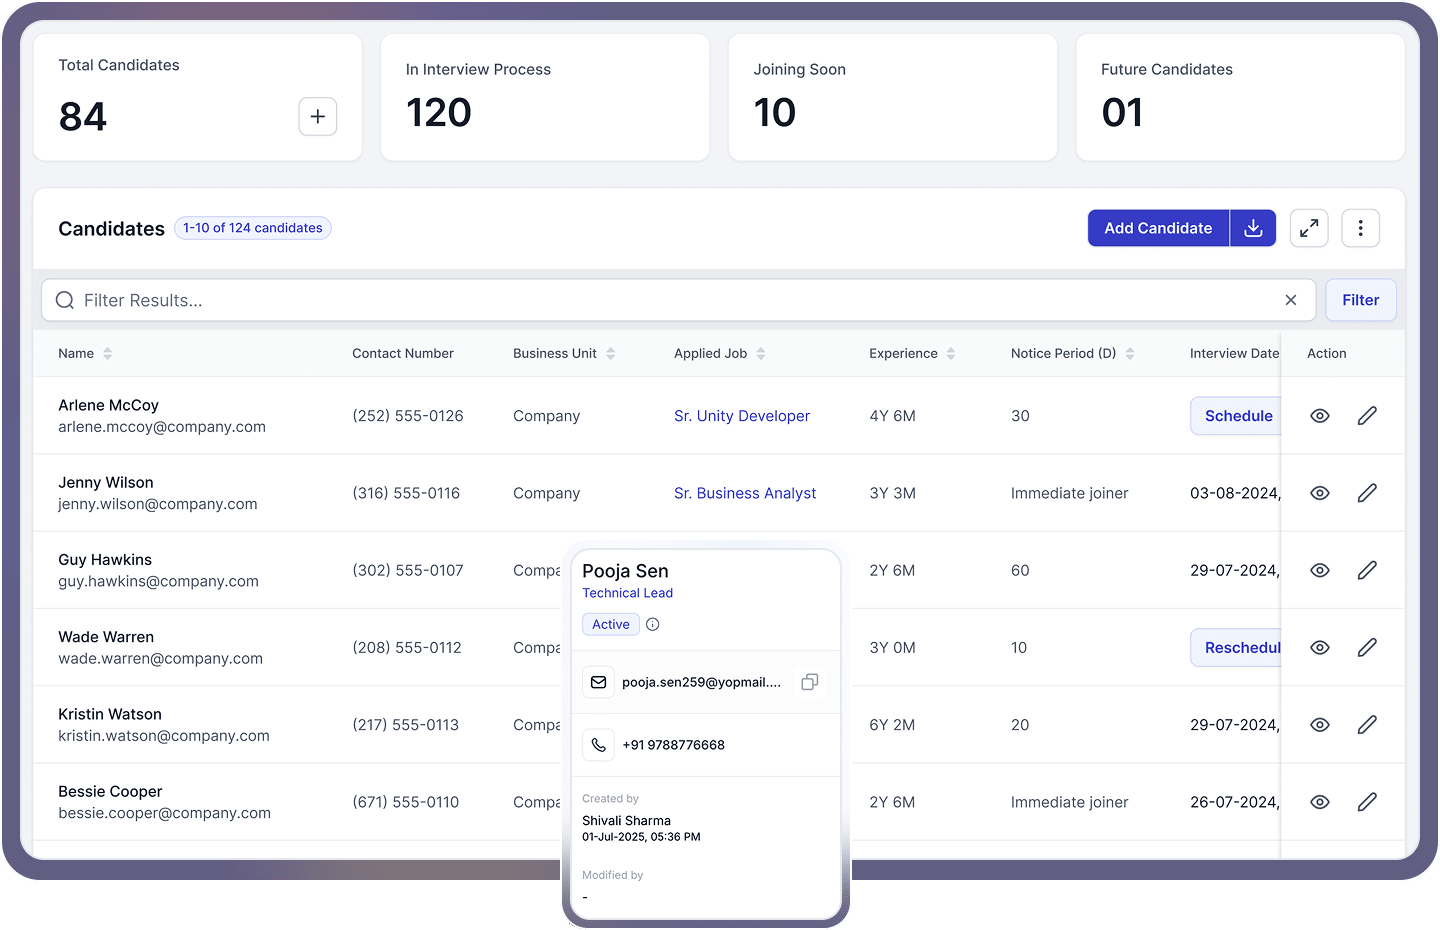This screenshot has width=1440, height=930.
Task: Copy Pooja Sen's email address
Action: coord(809,682)
